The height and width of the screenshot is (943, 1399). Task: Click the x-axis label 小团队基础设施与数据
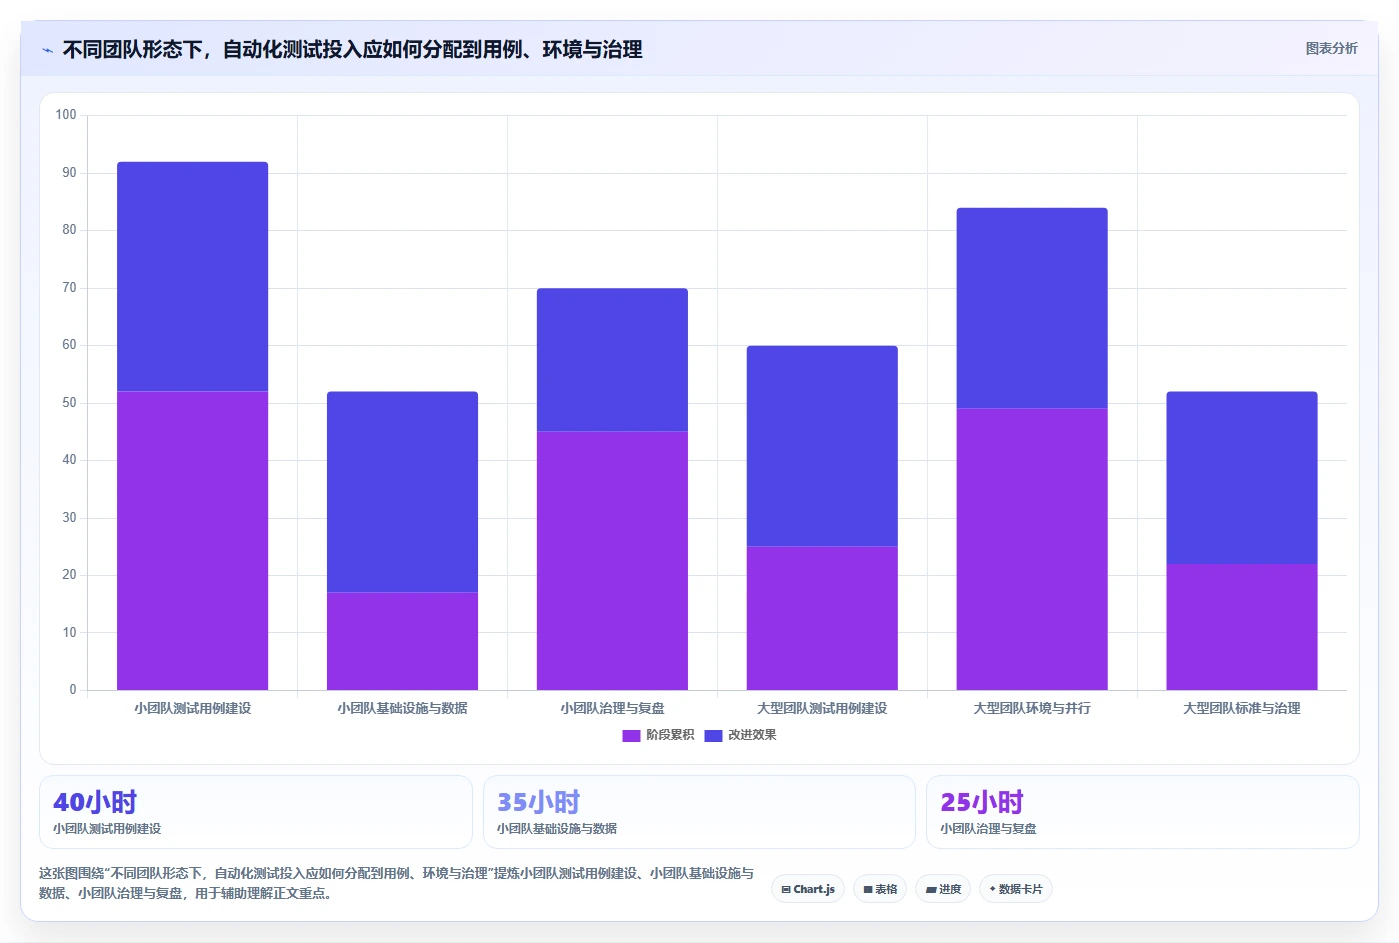pos(402,708)
